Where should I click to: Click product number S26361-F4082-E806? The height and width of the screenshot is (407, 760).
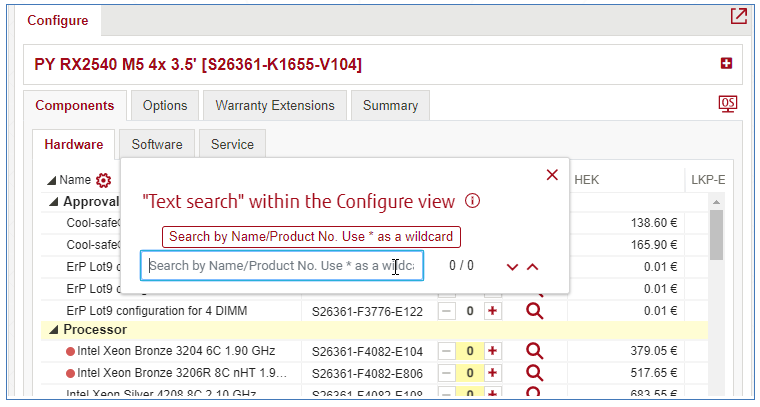[367, 374]
